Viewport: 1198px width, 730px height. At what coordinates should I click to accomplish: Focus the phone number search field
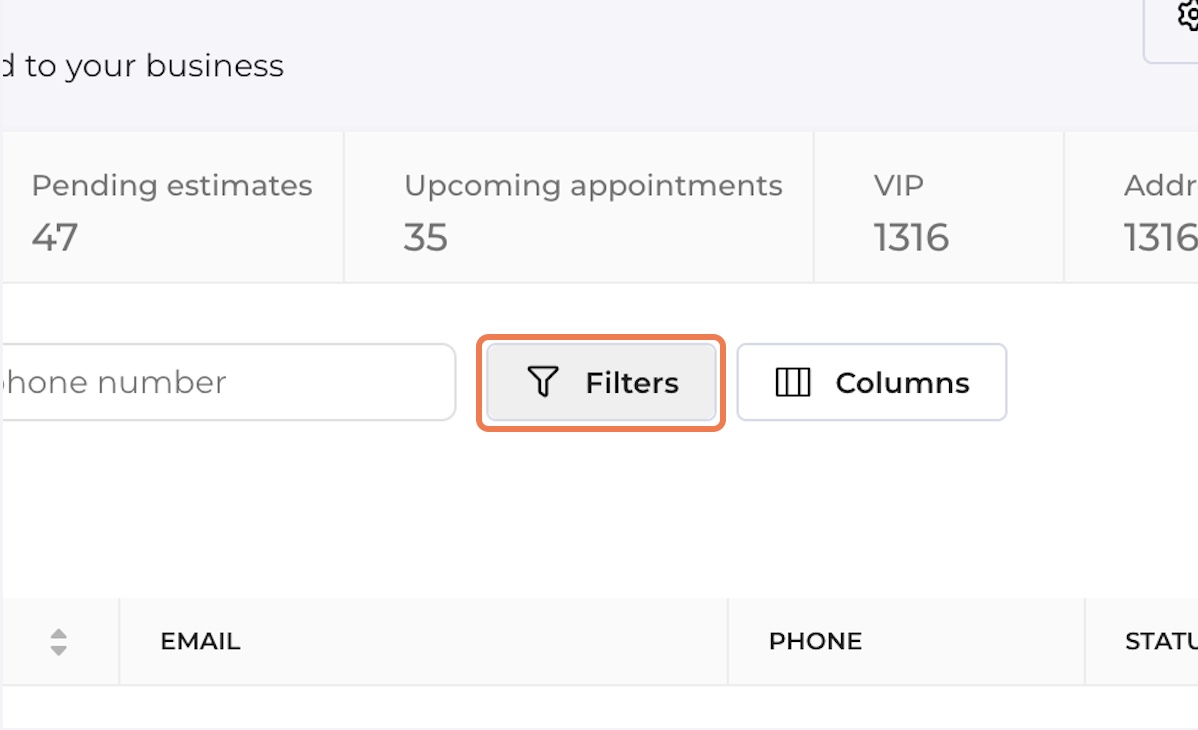(x=228, y=382)
